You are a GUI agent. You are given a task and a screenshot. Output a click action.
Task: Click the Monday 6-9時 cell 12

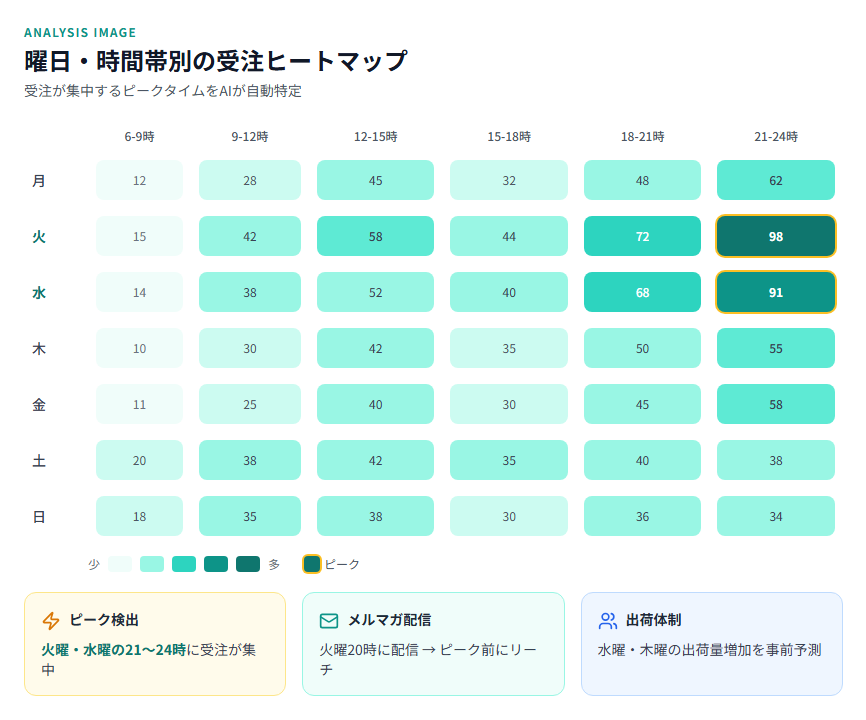[x=139, y=180]
